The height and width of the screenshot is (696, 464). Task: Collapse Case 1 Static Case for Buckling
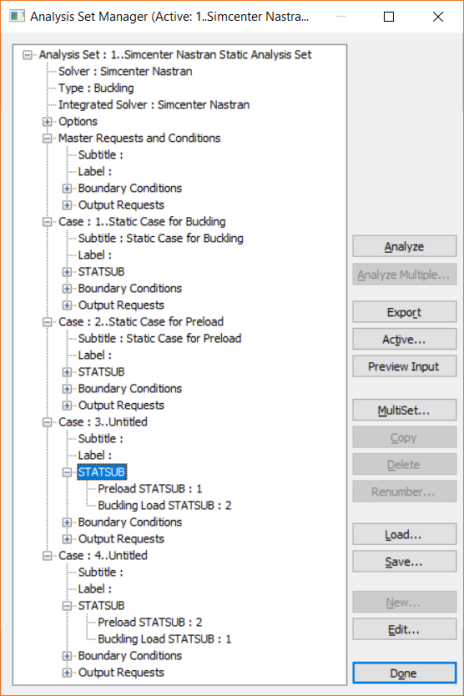47,221
